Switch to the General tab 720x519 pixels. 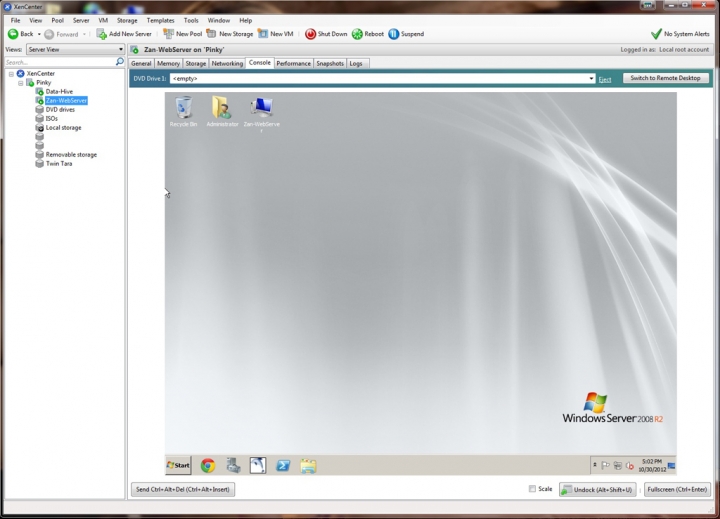(141, 64)
